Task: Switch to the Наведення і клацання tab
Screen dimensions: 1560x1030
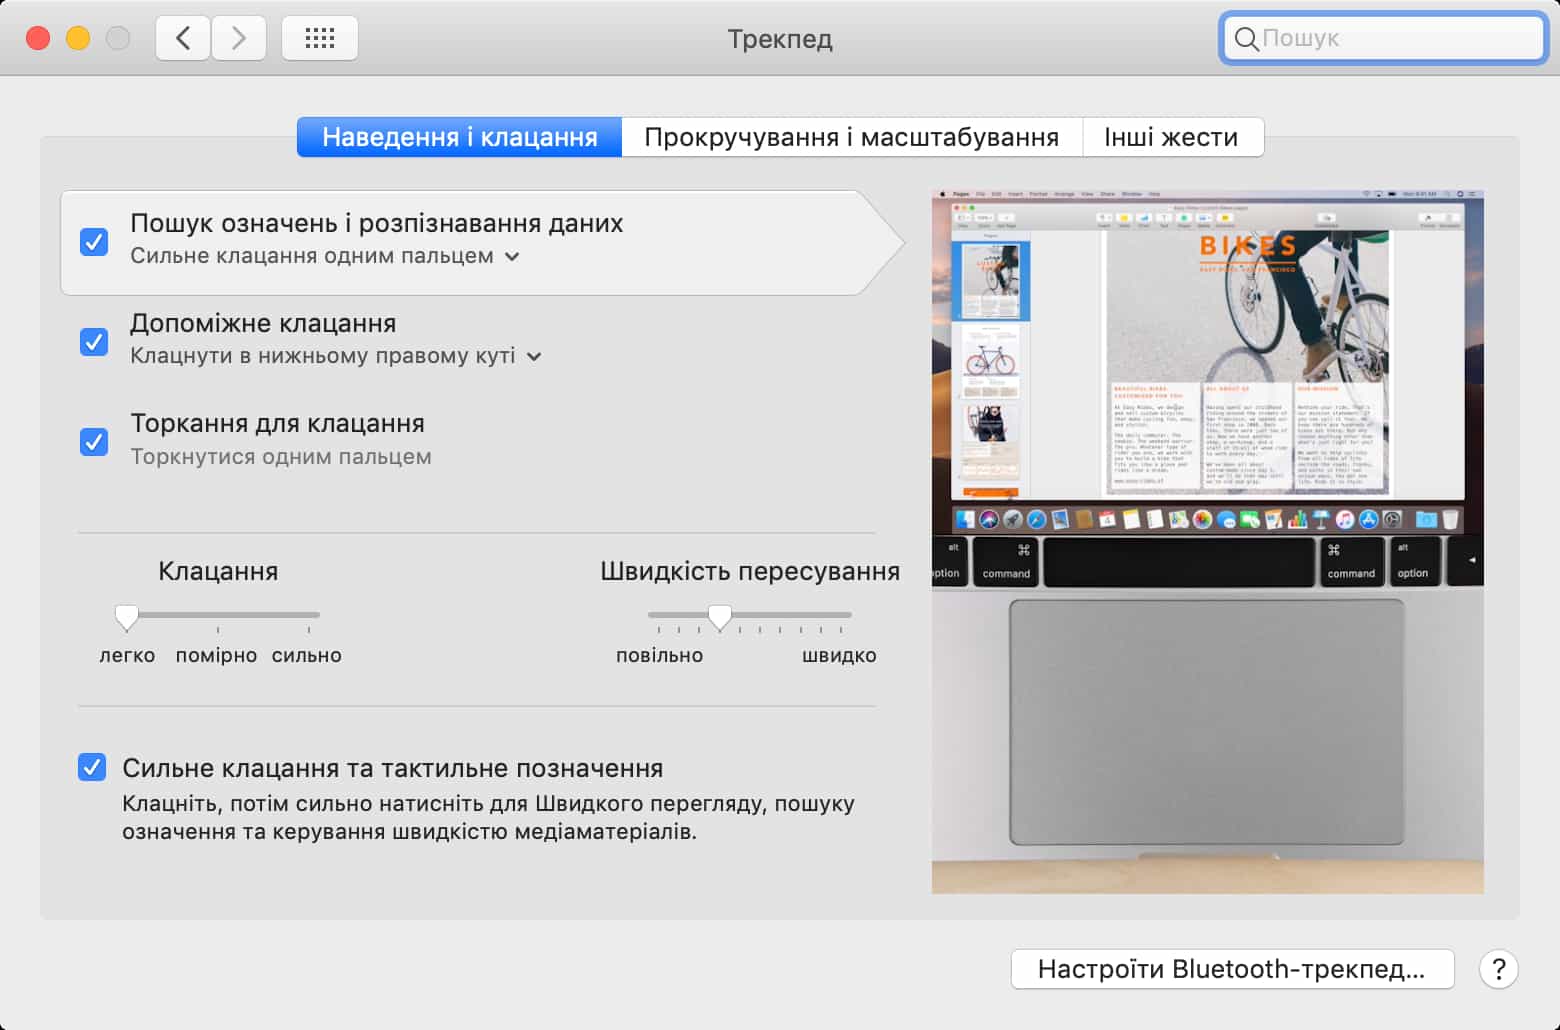Action: (460, 137)
